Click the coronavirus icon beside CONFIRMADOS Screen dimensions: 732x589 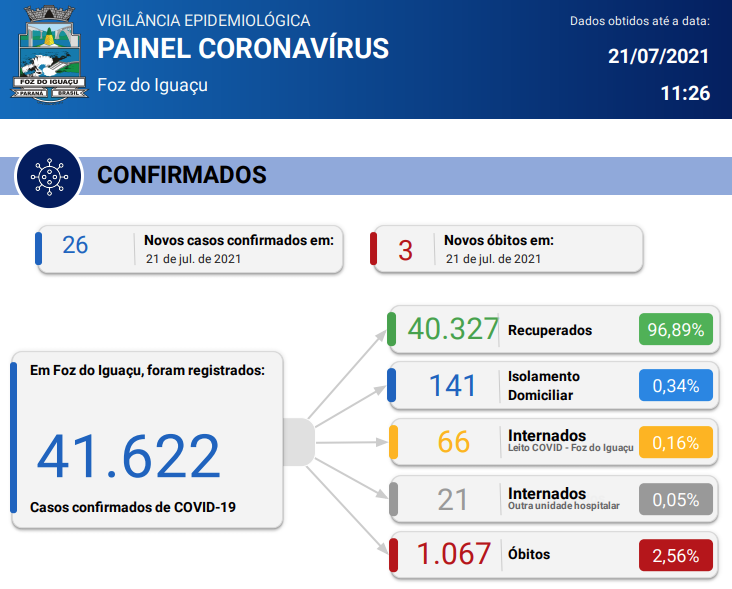tap(49, 176)
